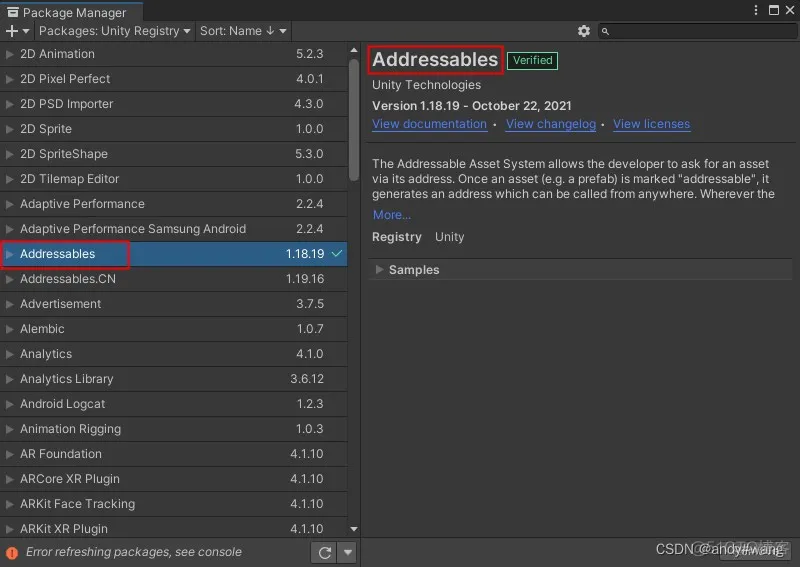Select Adaptive Performance Samsung Android package
Viewport: 800px width, 567px height.
[x=173, y=229]
